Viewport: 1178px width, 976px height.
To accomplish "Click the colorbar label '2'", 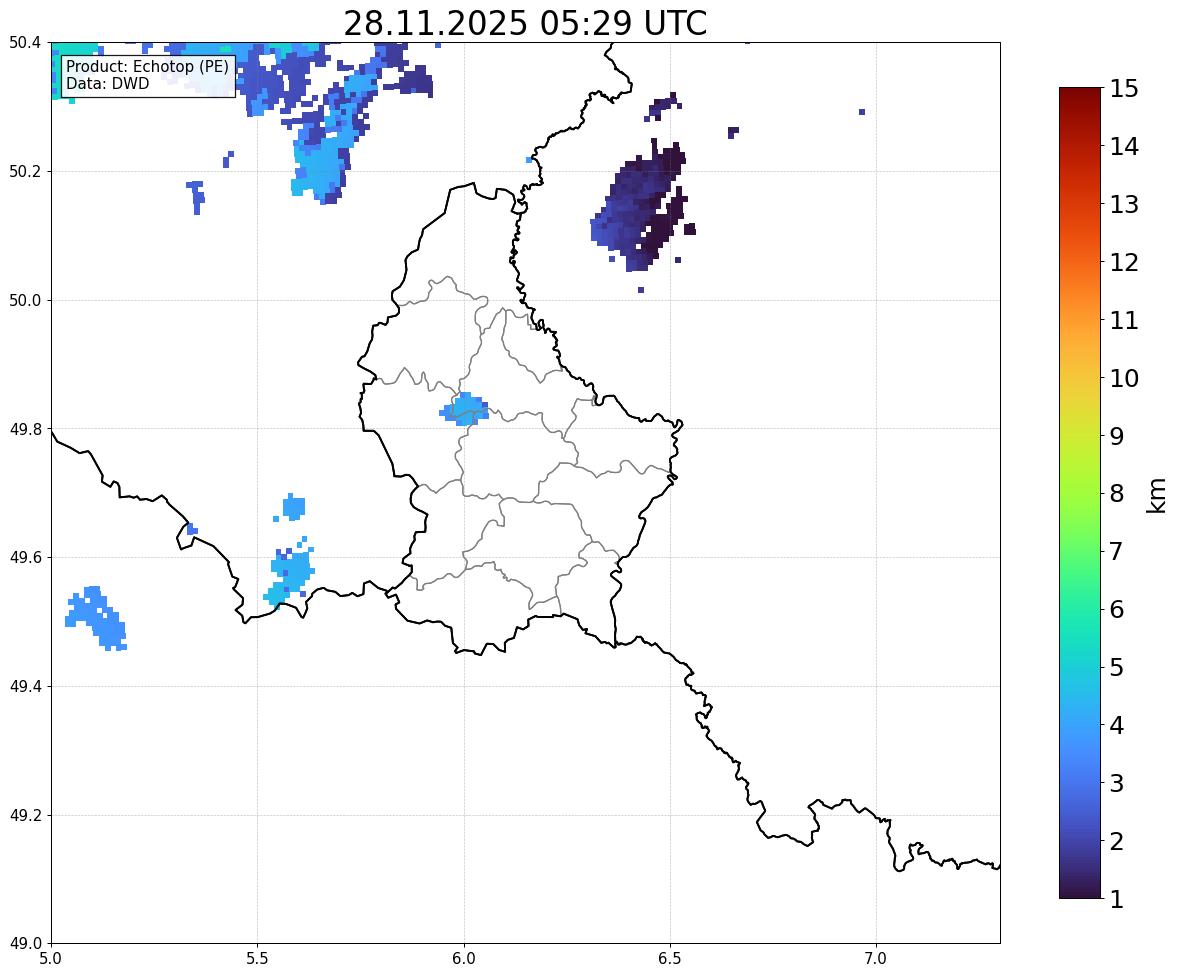I will tap(1117, 841).
